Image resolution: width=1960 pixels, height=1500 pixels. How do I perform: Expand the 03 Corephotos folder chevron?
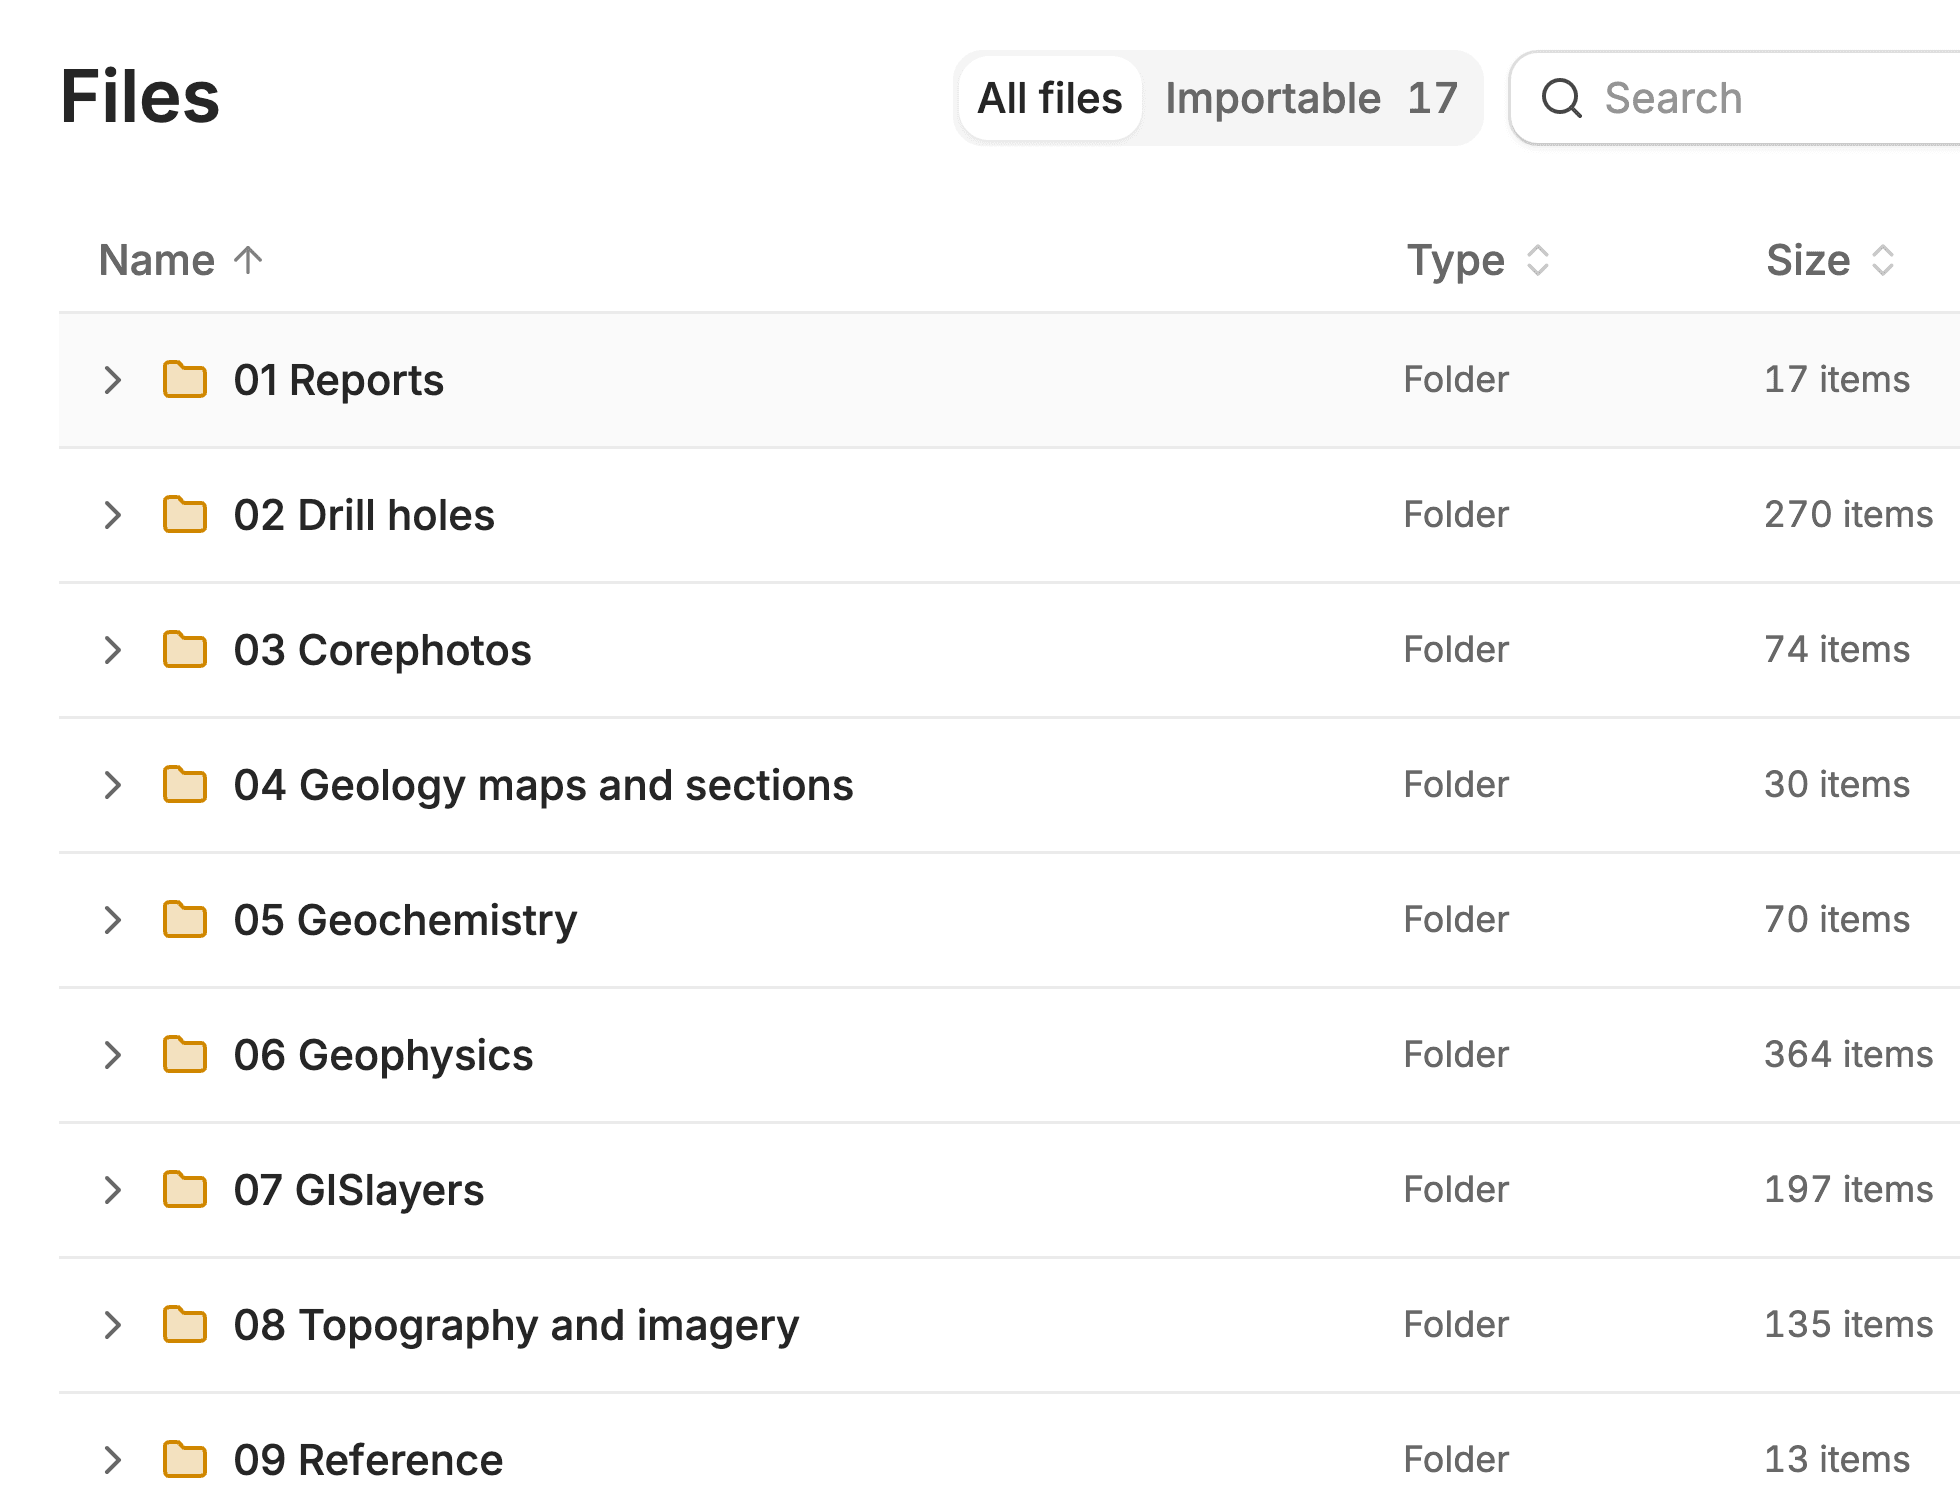113,650
